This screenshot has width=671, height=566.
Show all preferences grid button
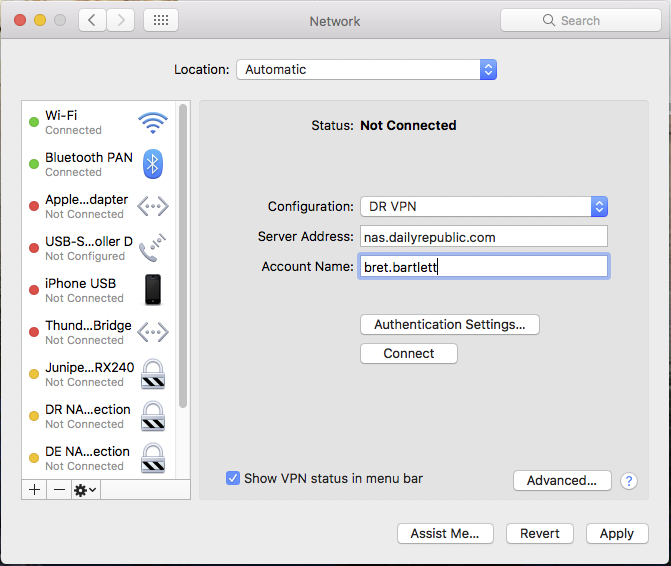(162, 20)
